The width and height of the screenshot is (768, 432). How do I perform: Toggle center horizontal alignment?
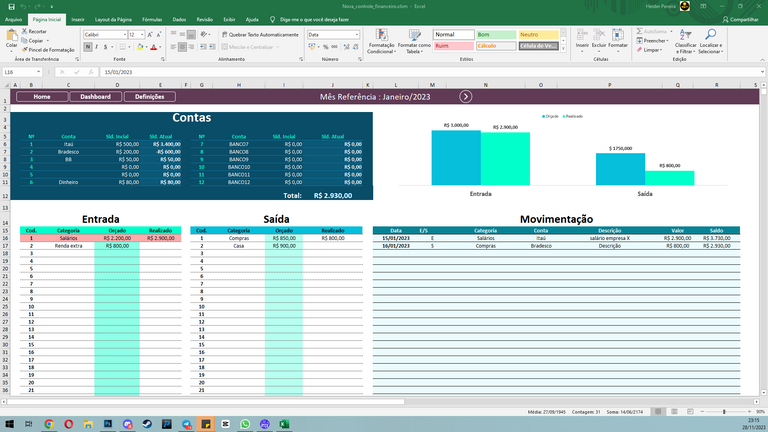[x=182, y=47]
